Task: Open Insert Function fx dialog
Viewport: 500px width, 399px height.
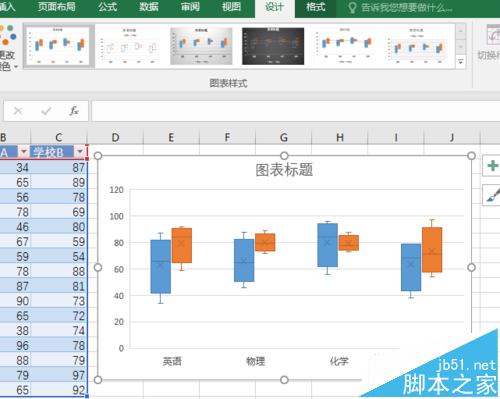Action: pos(74,111)
